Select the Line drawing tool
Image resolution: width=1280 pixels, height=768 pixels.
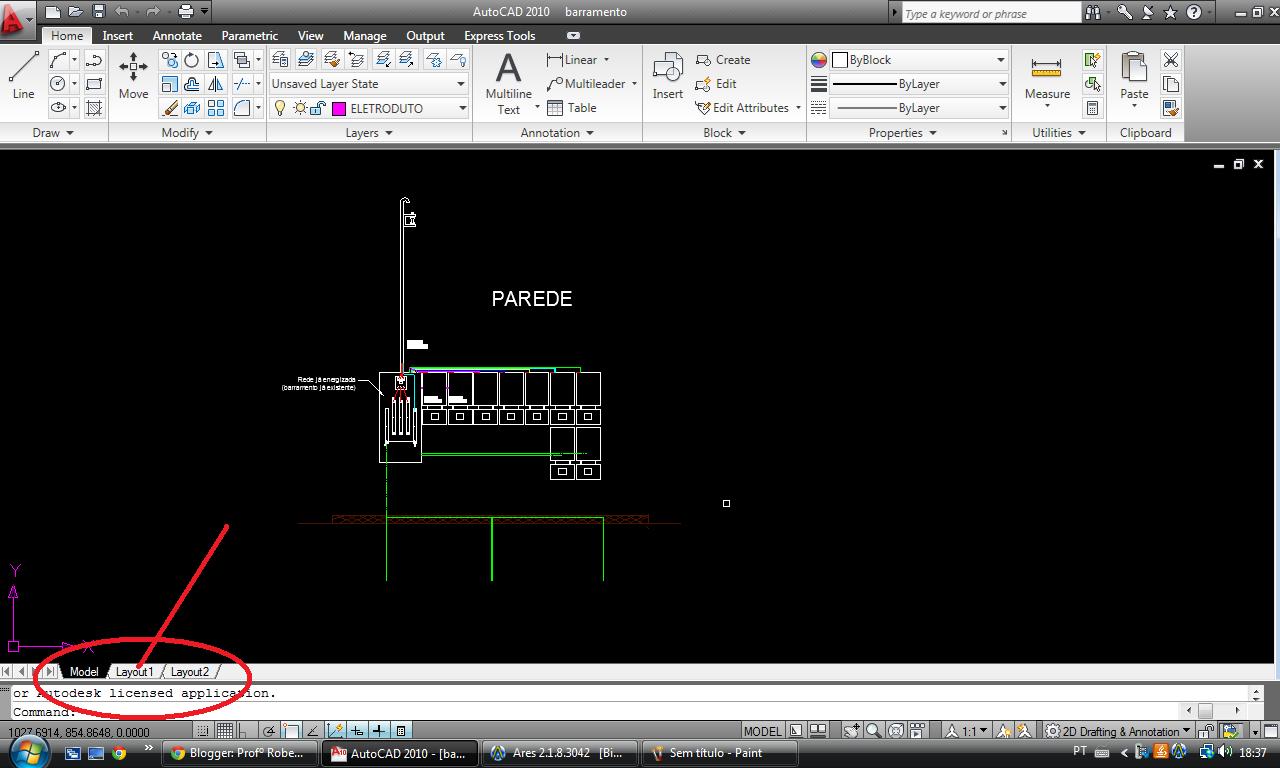23,76
